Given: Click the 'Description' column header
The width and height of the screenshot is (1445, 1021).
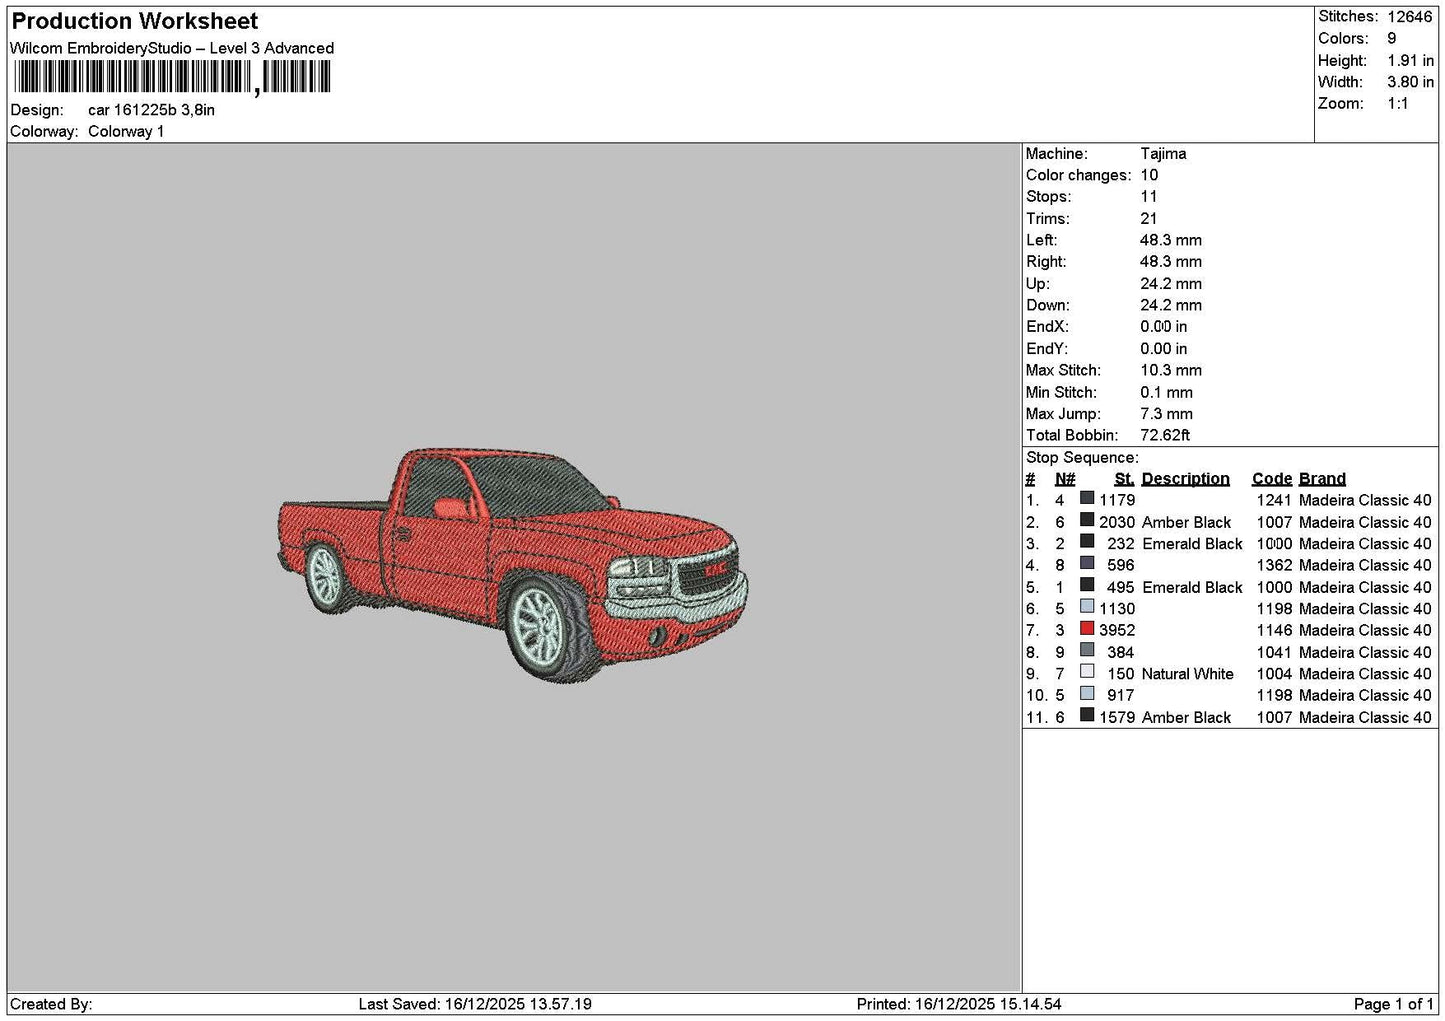Looking at the screenshot, I should pyautogui.click(x=1185, y=479).
